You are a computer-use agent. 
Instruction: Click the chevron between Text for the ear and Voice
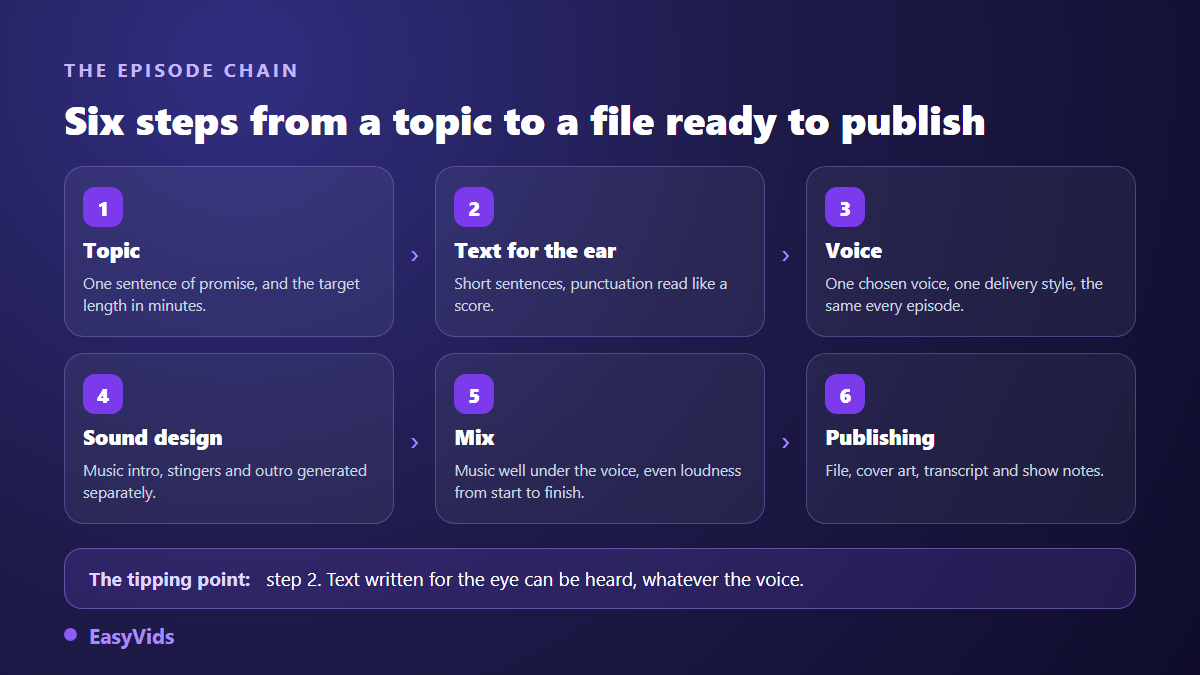785,256
